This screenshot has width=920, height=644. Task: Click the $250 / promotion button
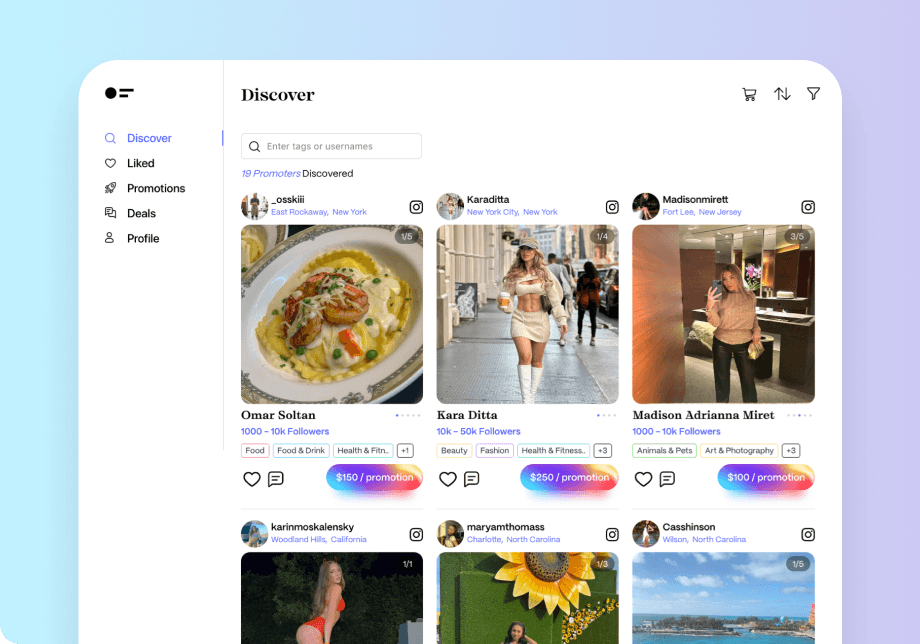pyautogui.click(x=569, y=477)
